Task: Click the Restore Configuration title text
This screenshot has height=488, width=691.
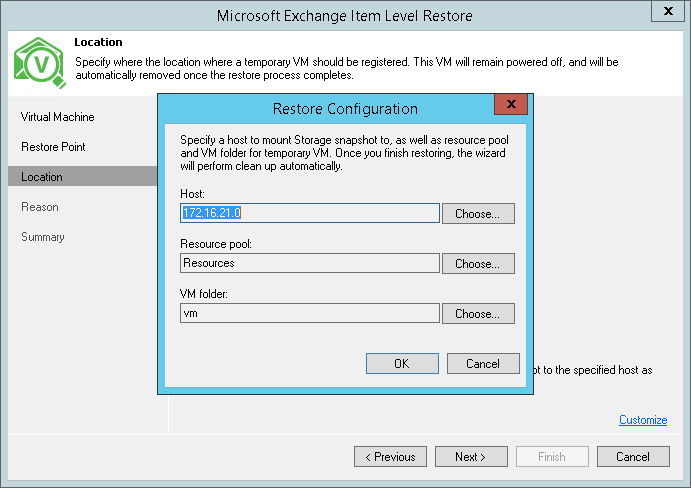Action: coord(345,108)
